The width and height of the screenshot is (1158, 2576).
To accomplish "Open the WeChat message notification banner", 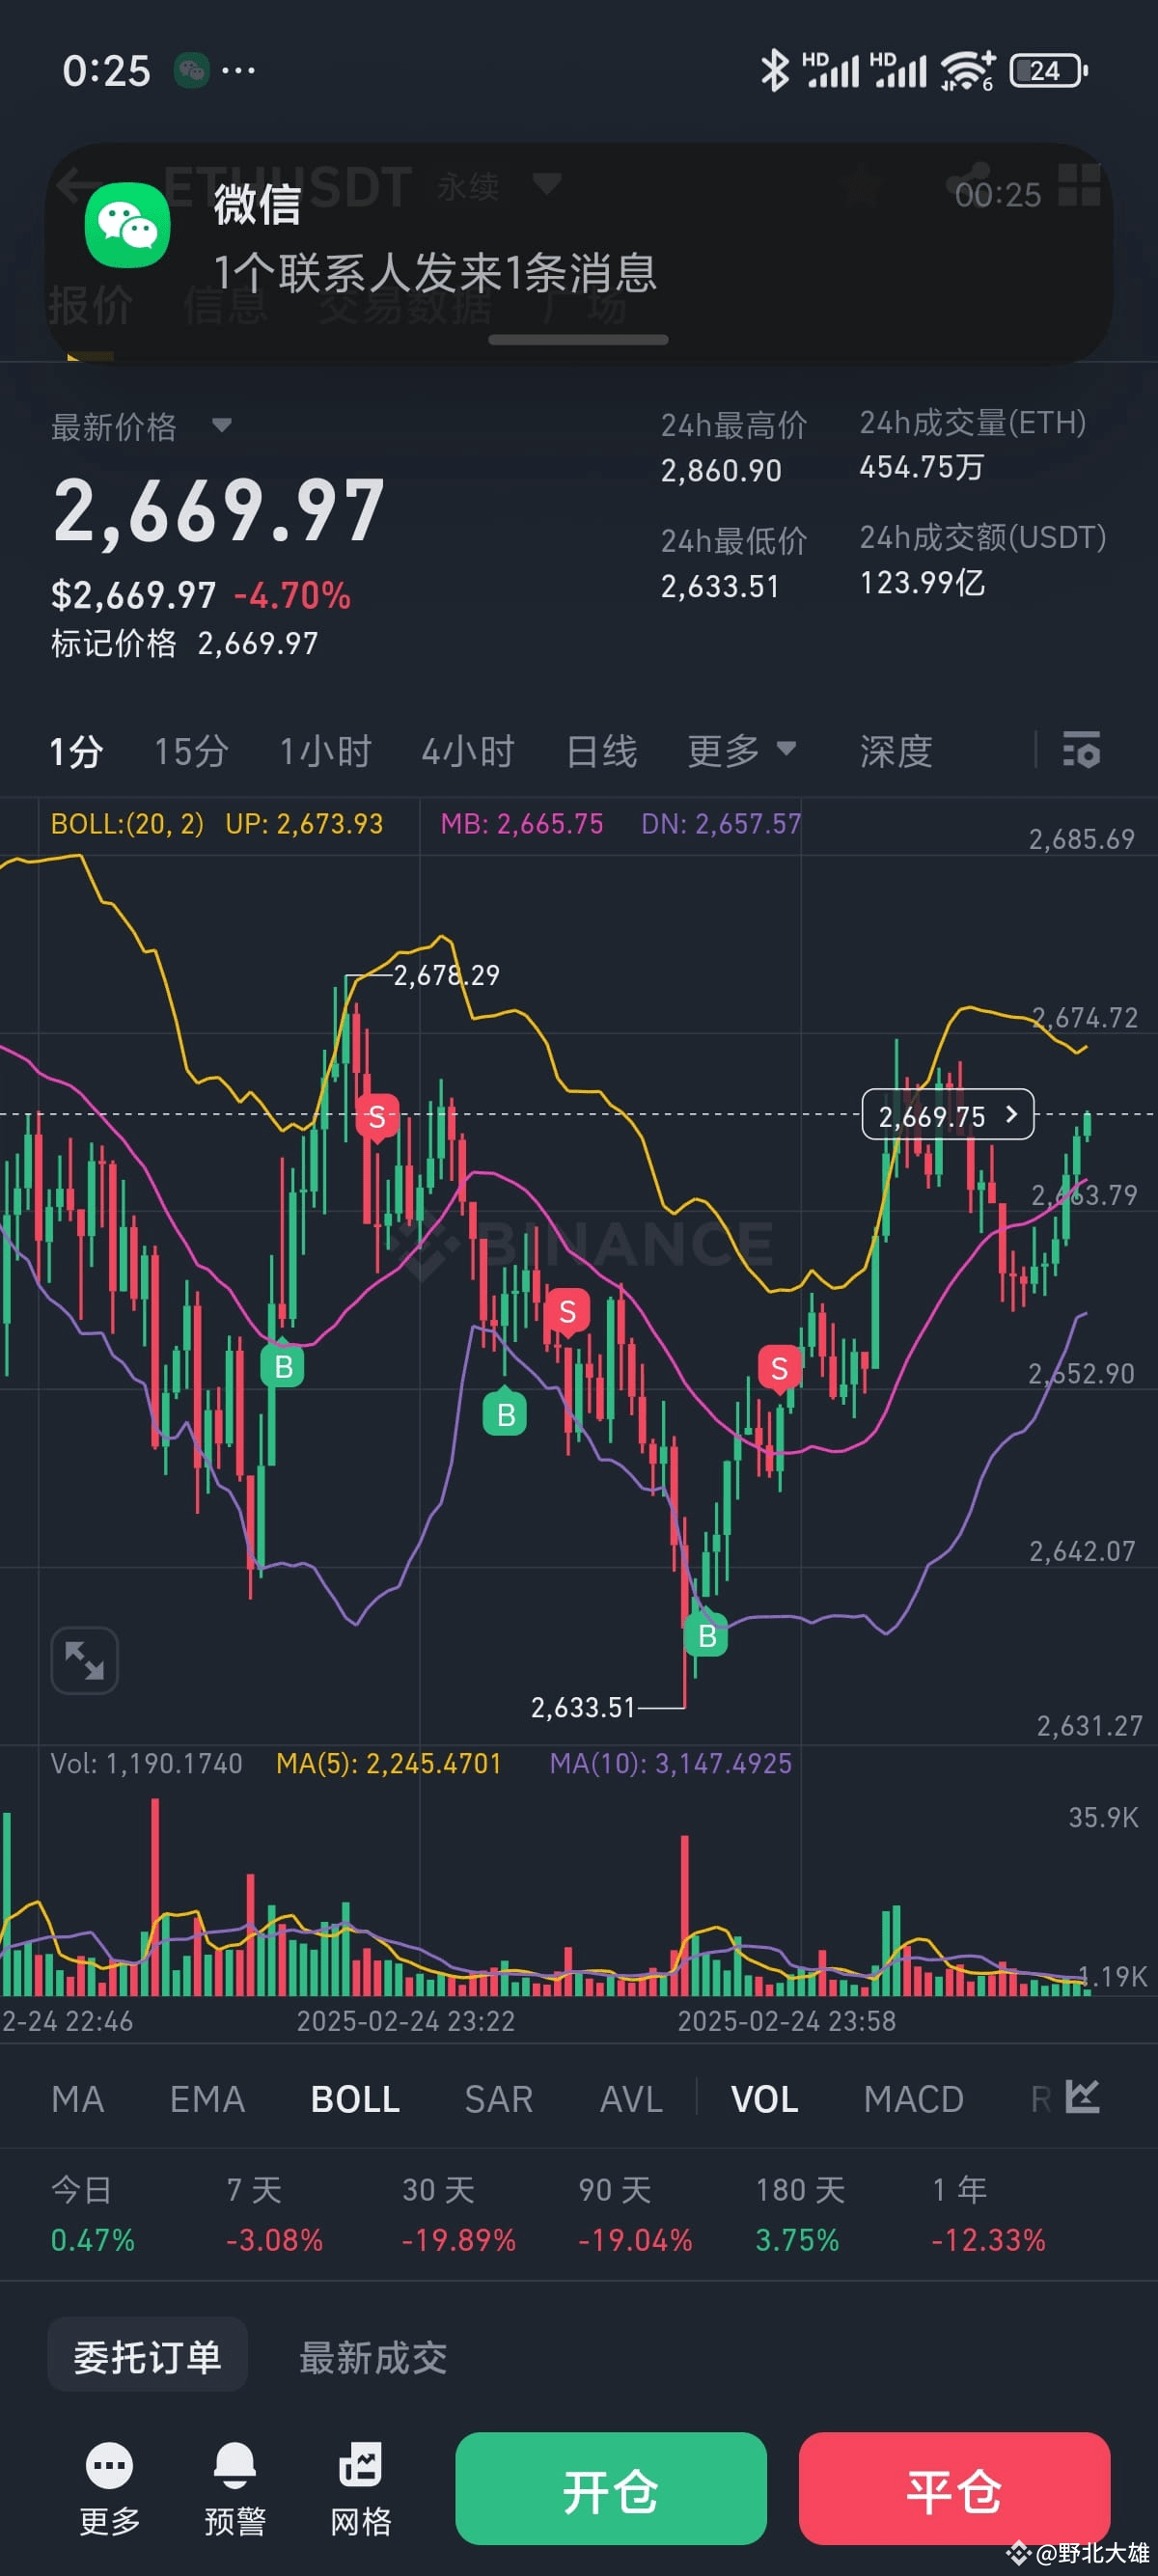I will pos(578,253).
